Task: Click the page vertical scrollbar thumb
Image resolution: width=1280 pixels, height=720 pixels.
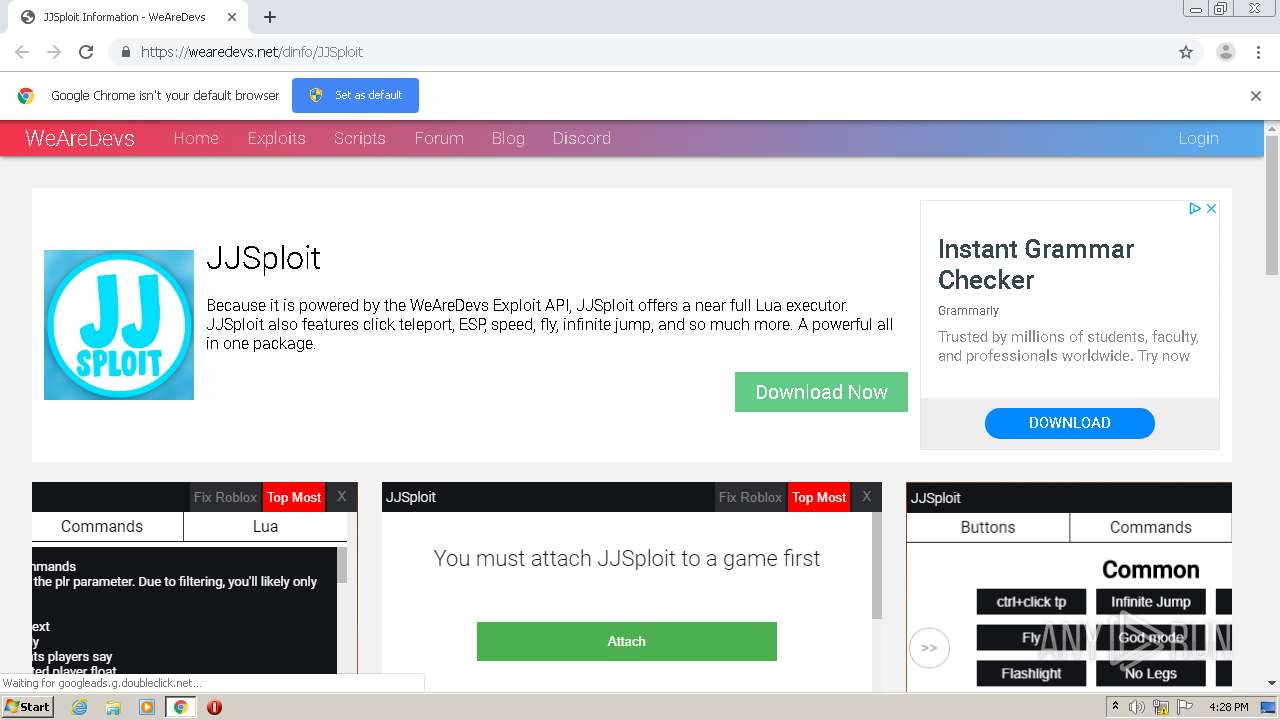Action: pos(1272,205)
